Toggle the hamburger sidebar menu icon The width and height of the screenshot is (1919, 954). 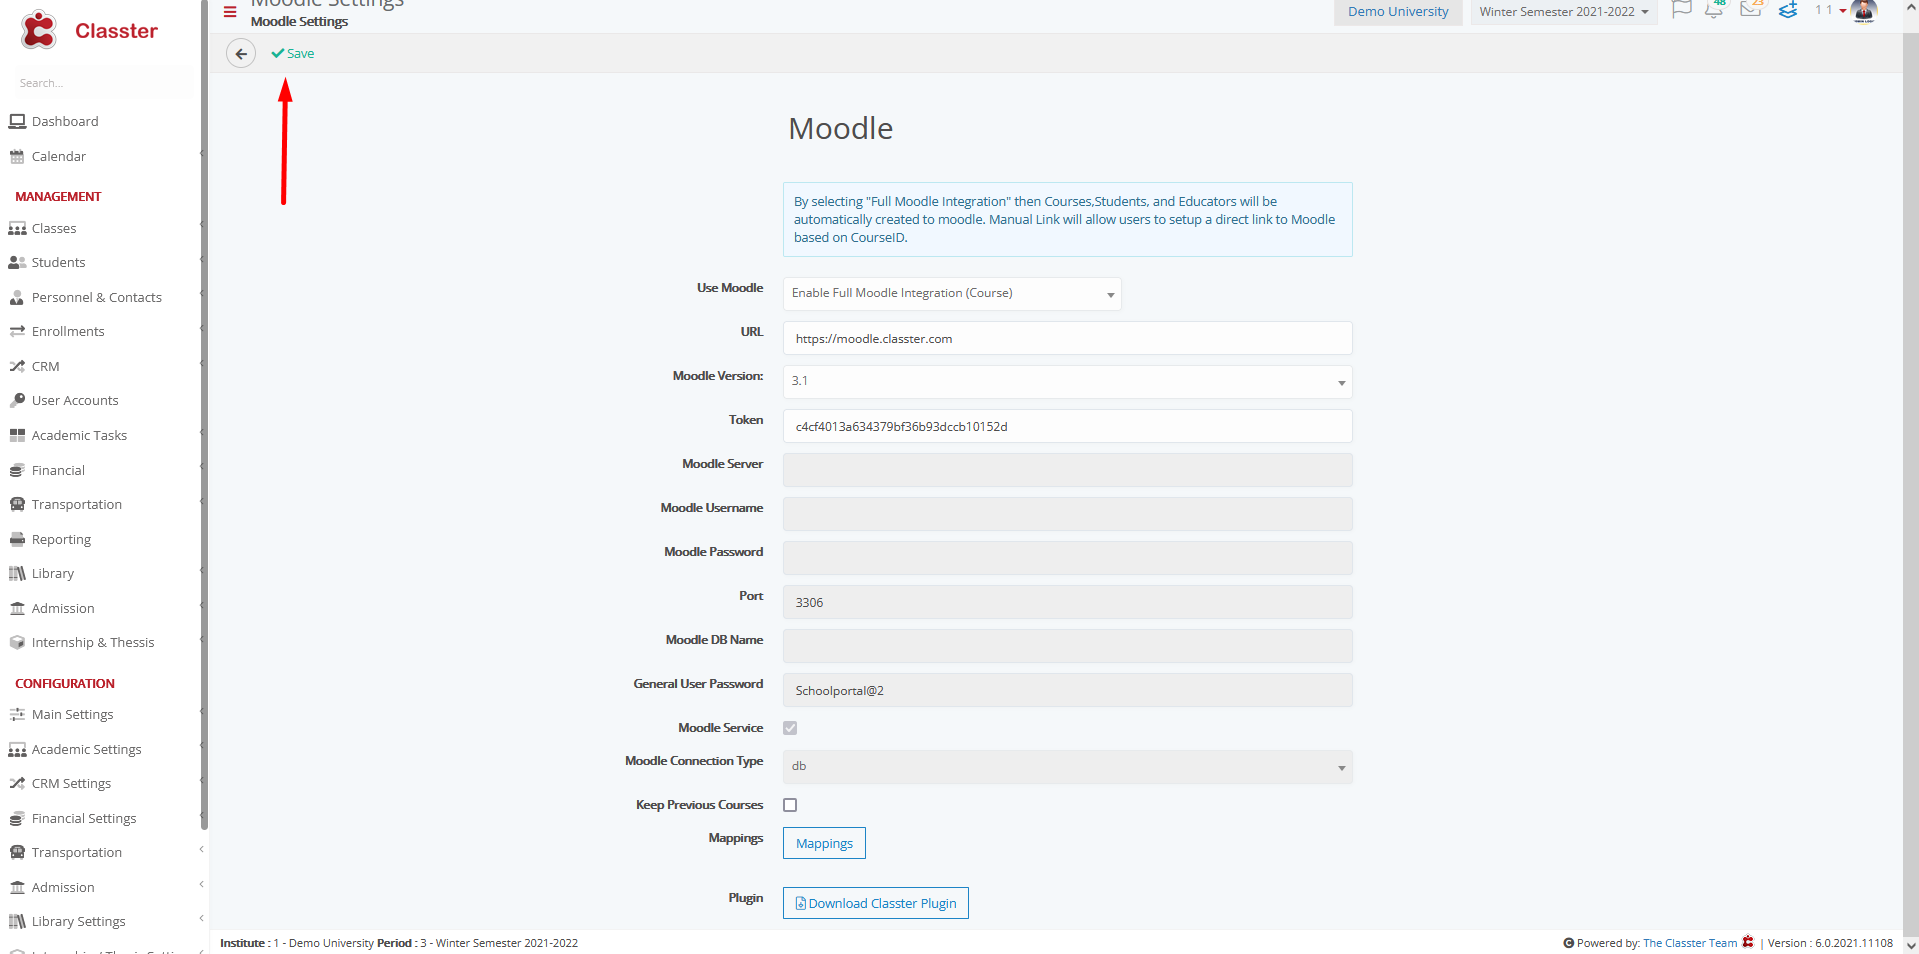230,12
